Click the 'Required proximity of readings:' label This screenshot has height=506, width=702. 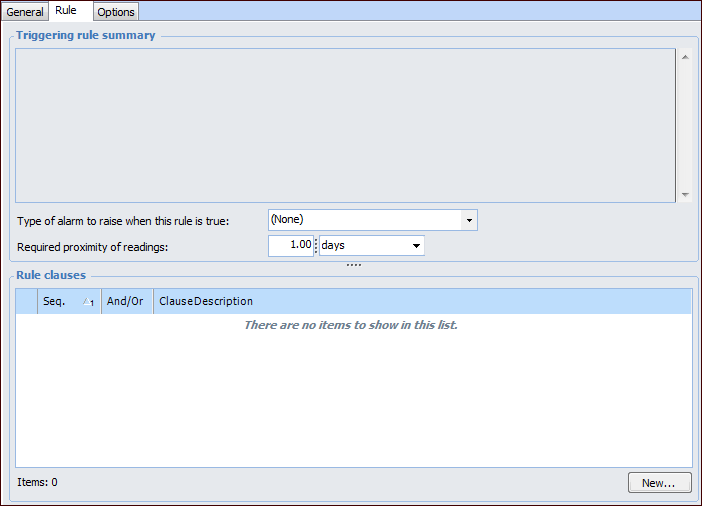[x=93, y=247]
